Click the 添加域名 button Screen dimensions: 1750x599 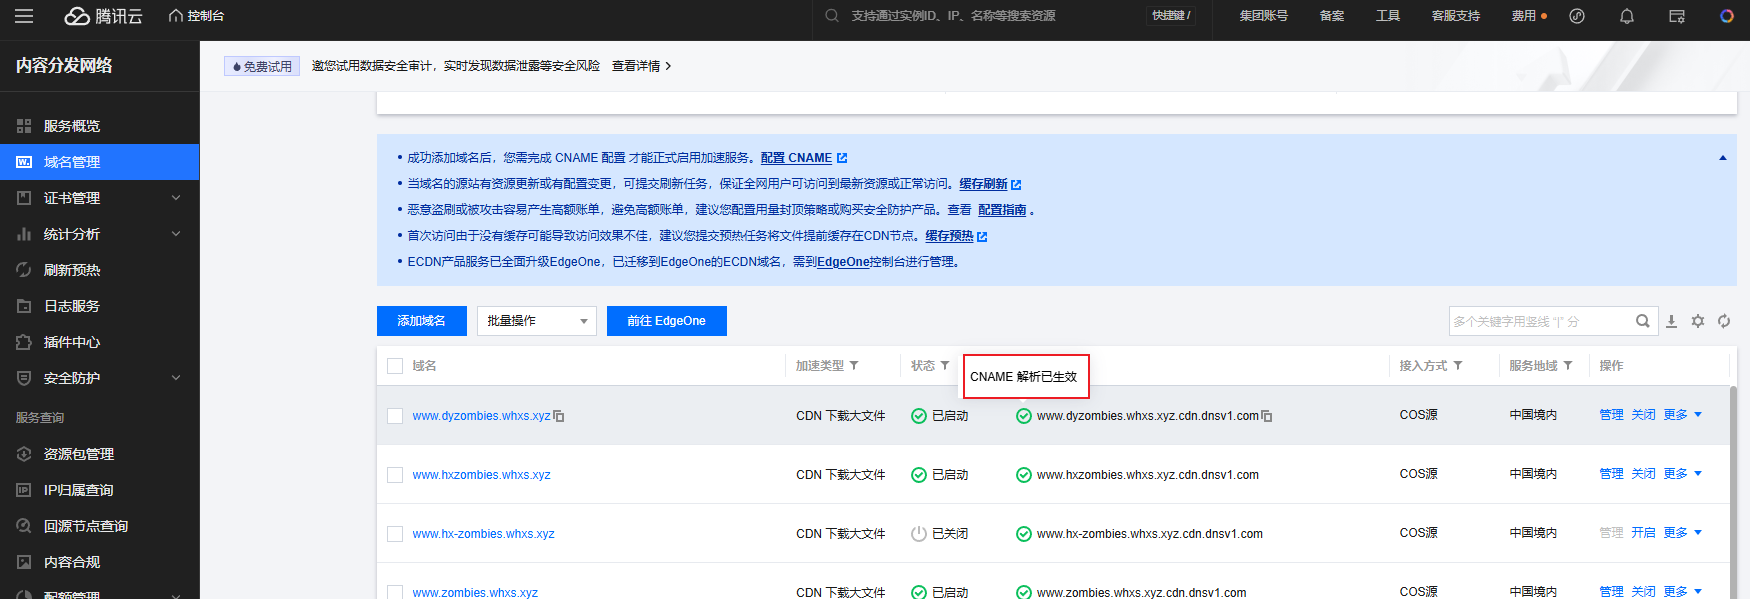421,321
